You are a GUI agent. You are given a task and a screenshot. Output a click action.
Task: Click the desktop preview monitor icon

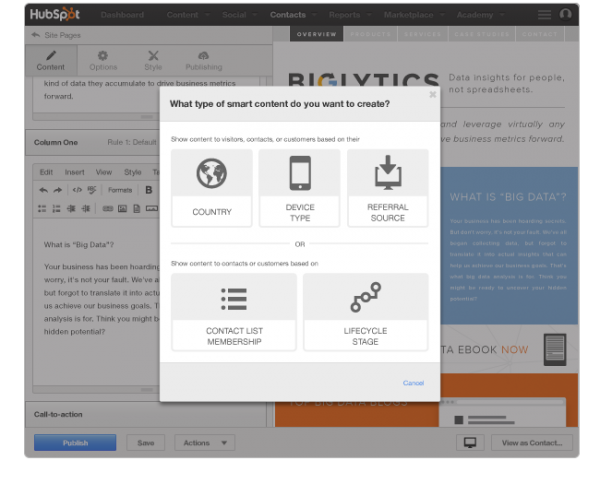pyautogui.click(x=470, y=443)
